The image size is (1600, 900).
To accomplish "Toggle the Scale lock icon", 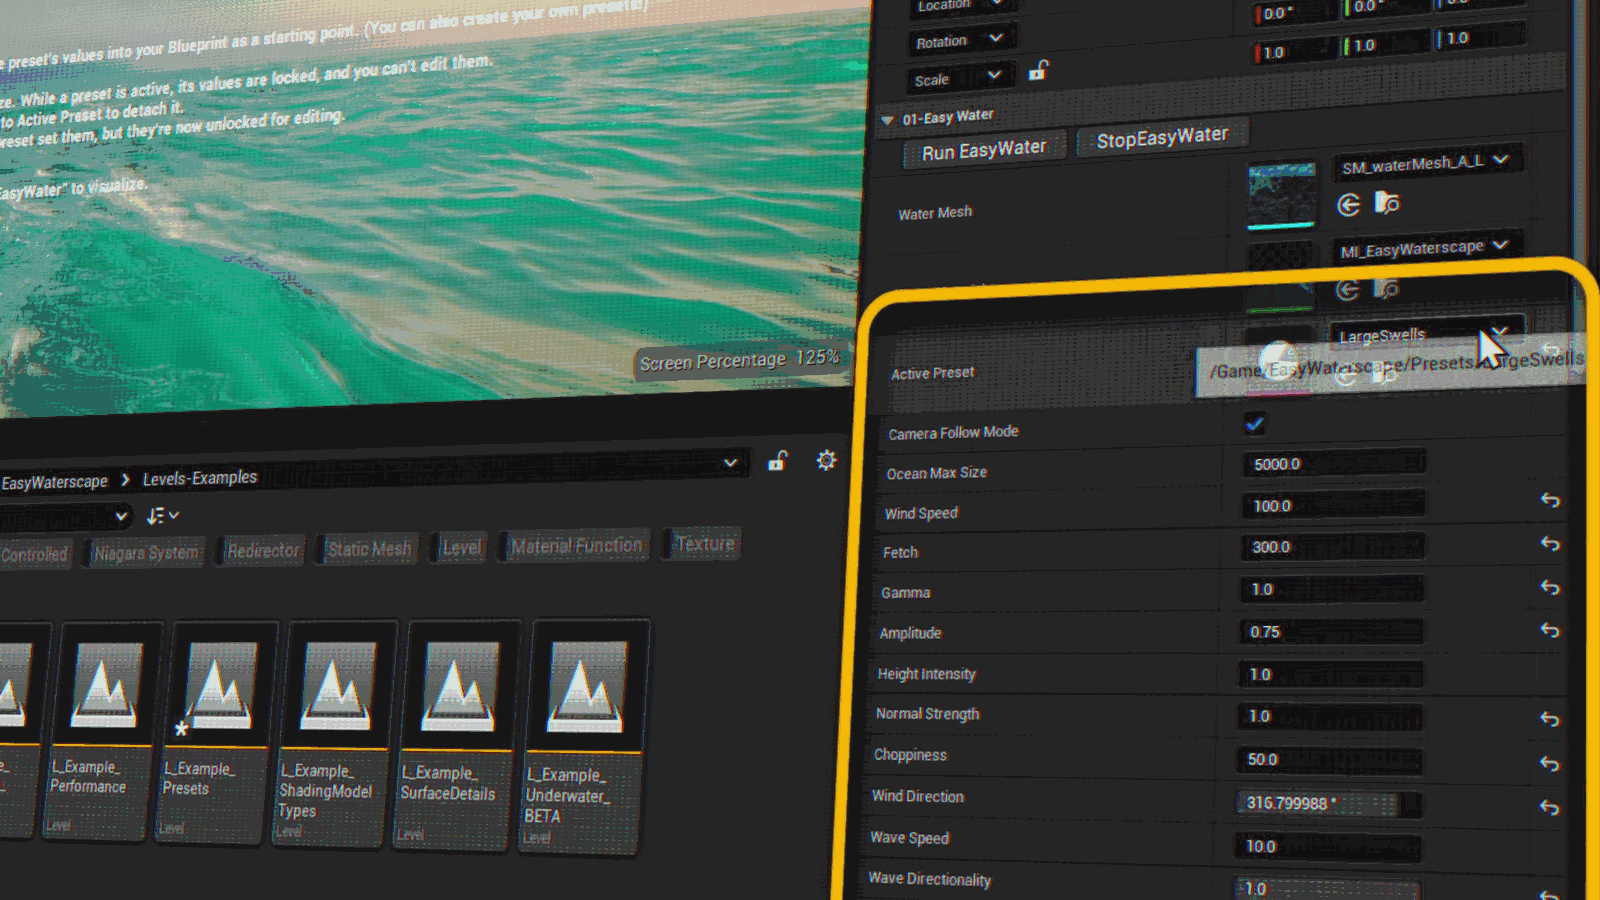I will (1039, 70).
